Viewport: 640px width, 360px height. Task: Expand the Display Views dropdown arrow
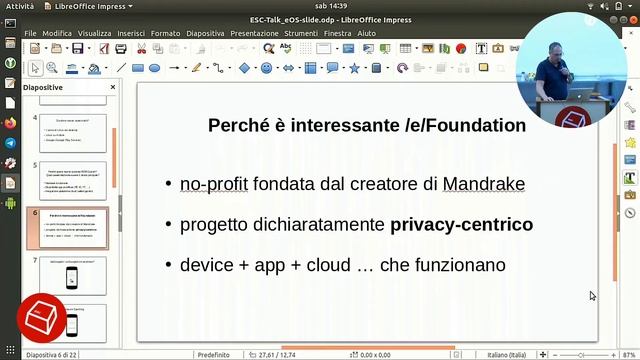point(337,49)
